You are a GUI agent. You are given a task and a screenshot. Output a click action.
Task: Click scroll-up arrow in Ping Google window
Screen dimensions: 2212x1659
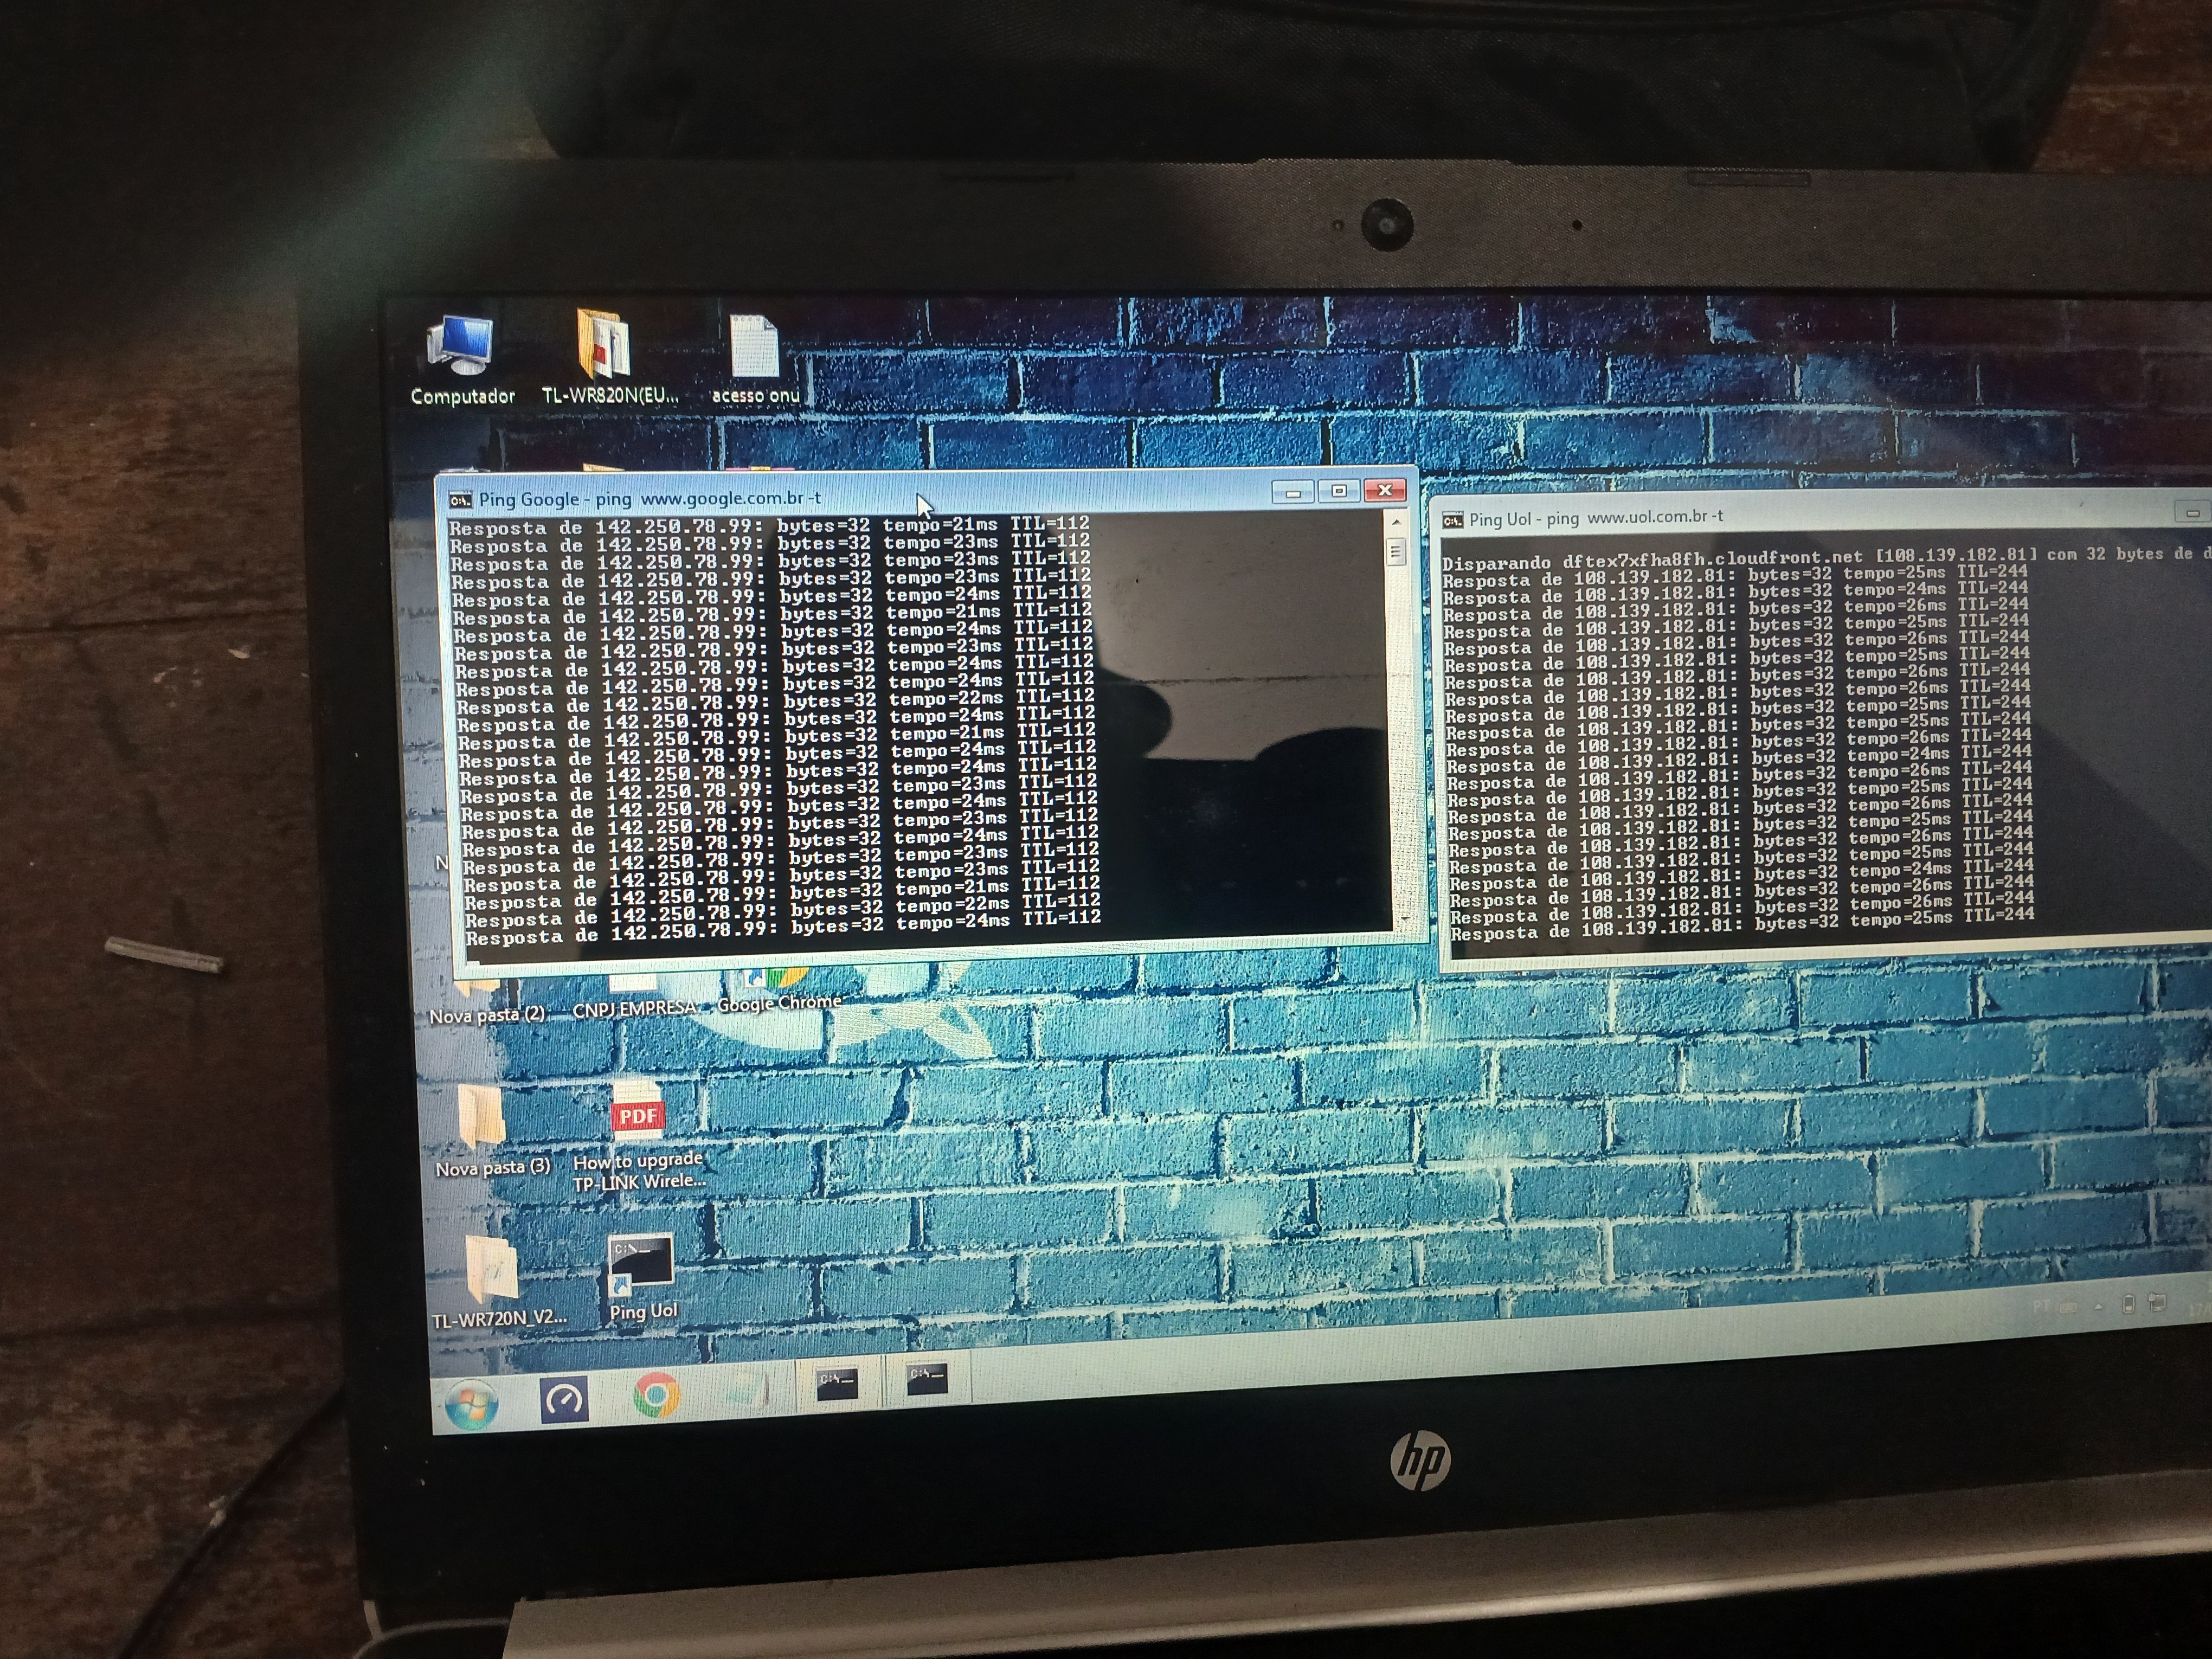(x=1396, y=522)
